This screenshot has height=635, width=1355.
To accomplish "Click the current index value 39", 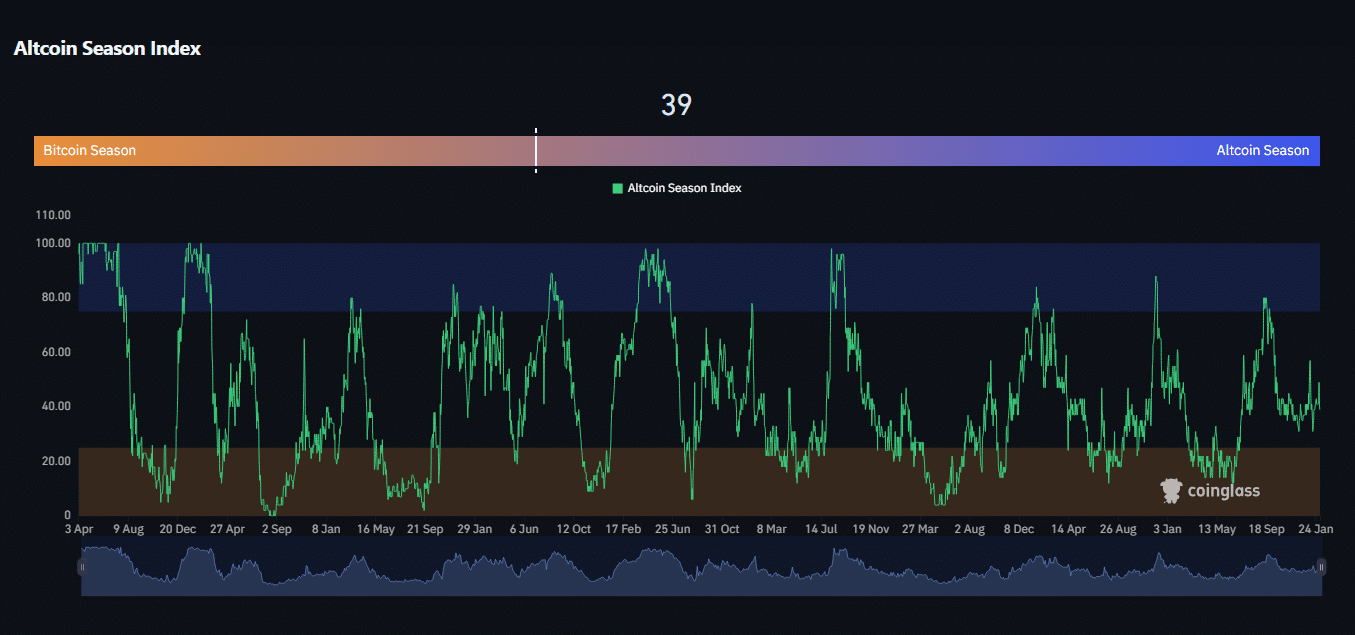I will 675,104.
